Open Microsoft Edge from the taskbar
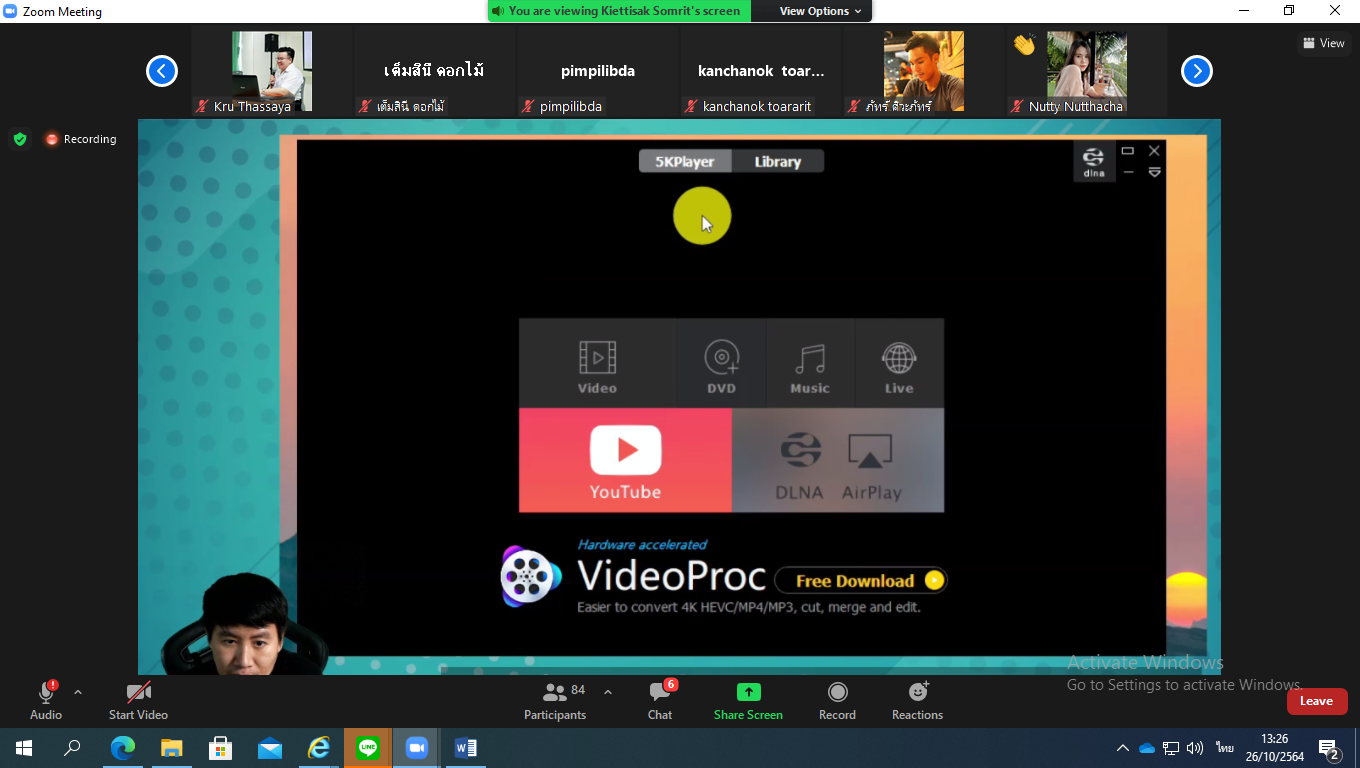Screen dimensions: 1360x768 (x=122, y=747)
